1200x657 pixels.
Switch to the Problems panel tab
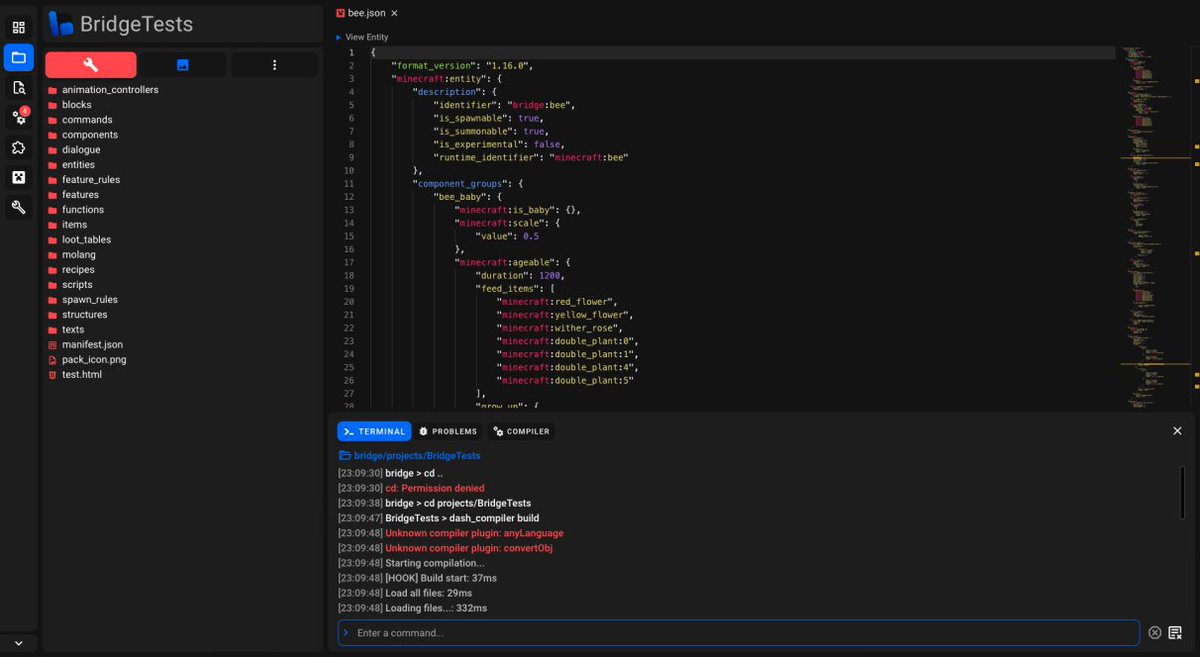coord(447,431)
